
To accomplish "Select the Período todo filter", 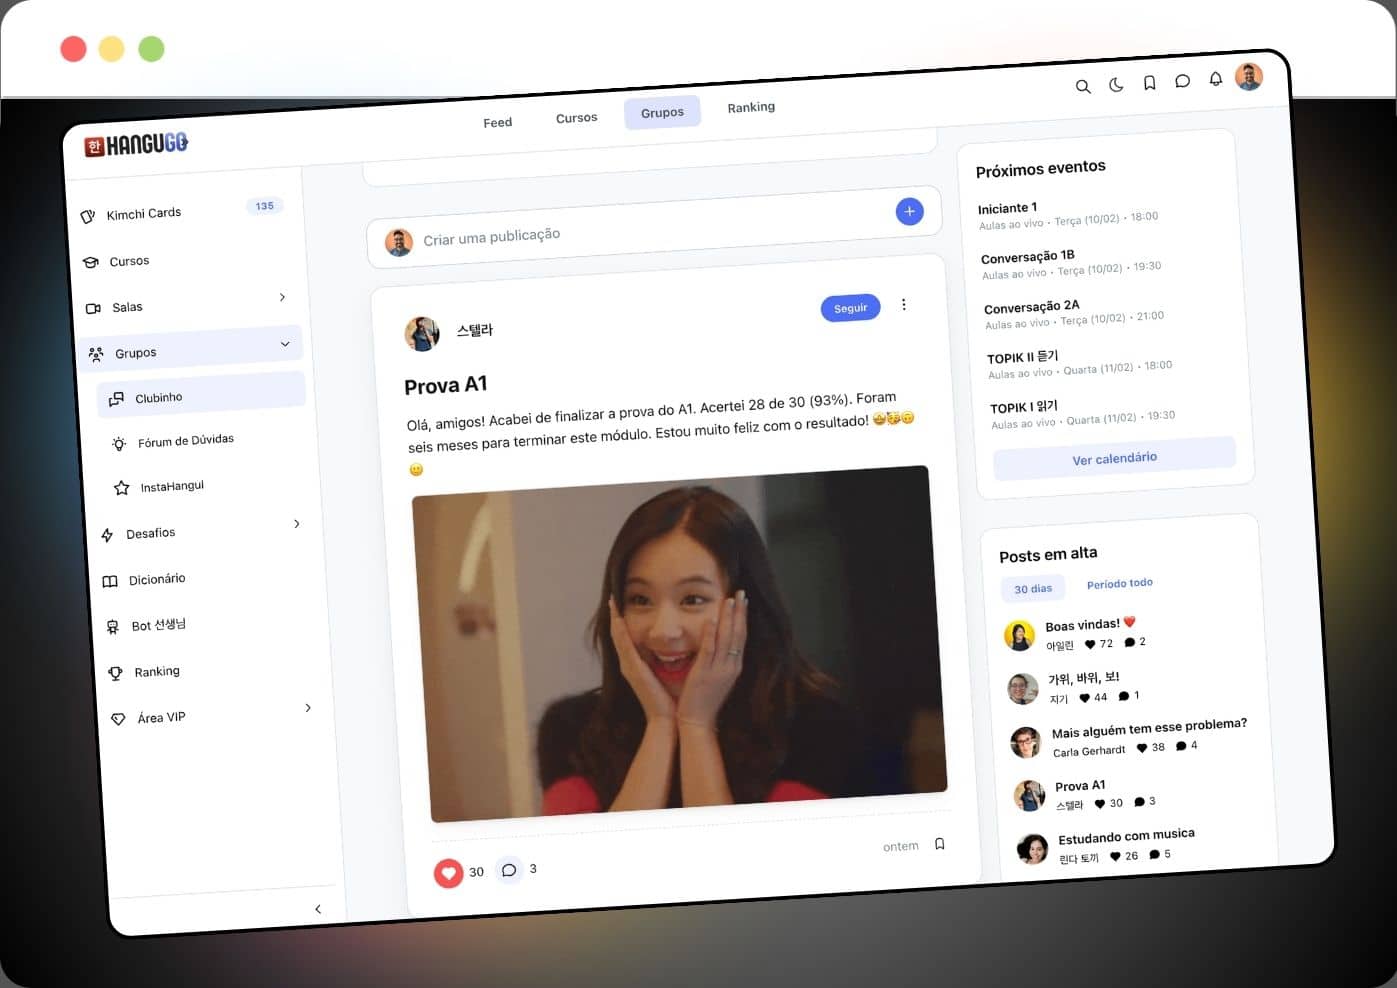I will coord(1119,583).
